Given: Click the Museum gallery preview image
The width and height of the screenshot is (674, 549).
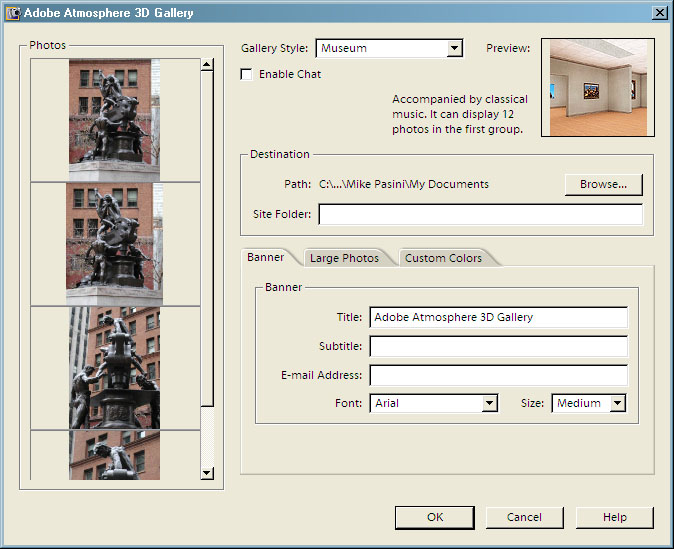Looking at the screenshot, I should coord(596,88).
